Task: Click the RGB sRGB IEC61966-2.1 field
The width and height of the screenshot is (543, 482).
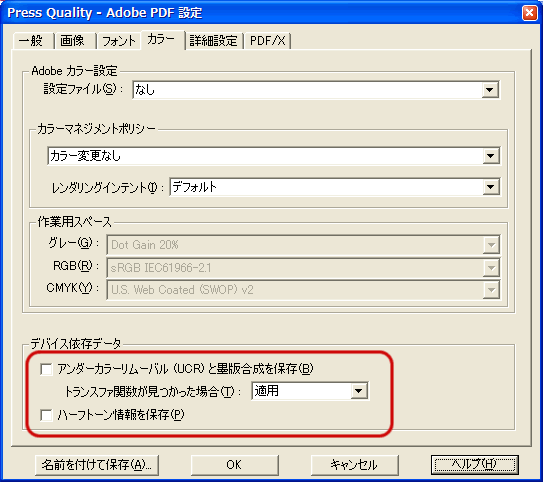Action: click(303, 268)
